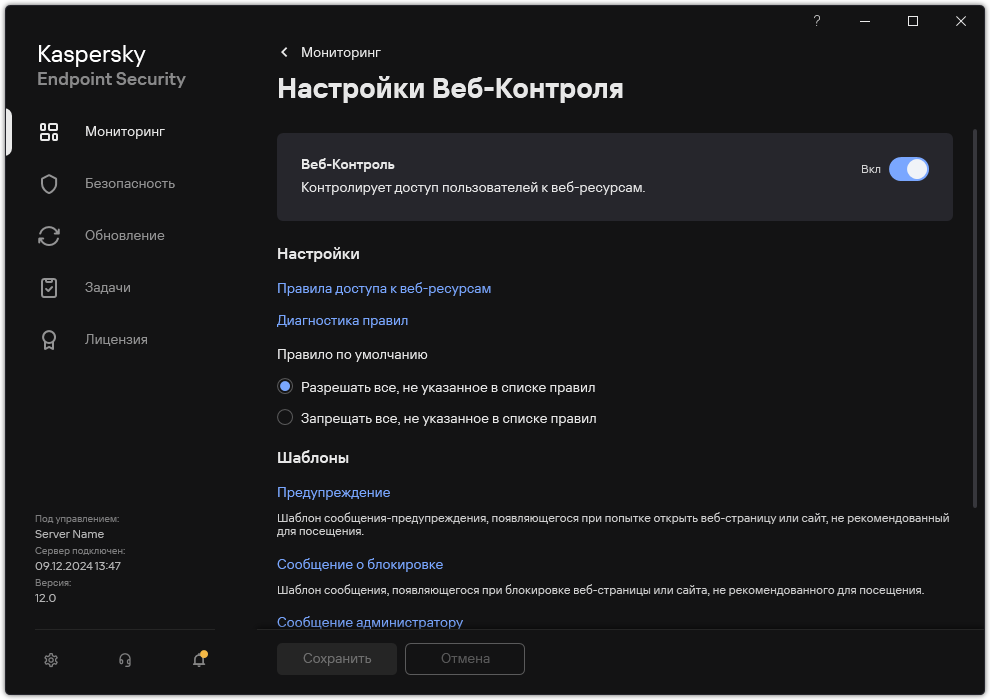Select 'Разрешать все, не указанное в списке правил'

pyautogui.click(x=285, y=387)
